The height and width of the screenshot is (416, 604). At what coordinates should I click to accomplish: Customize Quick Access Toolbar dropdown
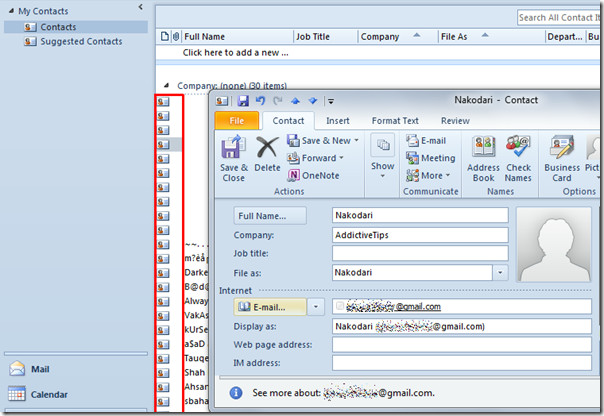(331, 101)
